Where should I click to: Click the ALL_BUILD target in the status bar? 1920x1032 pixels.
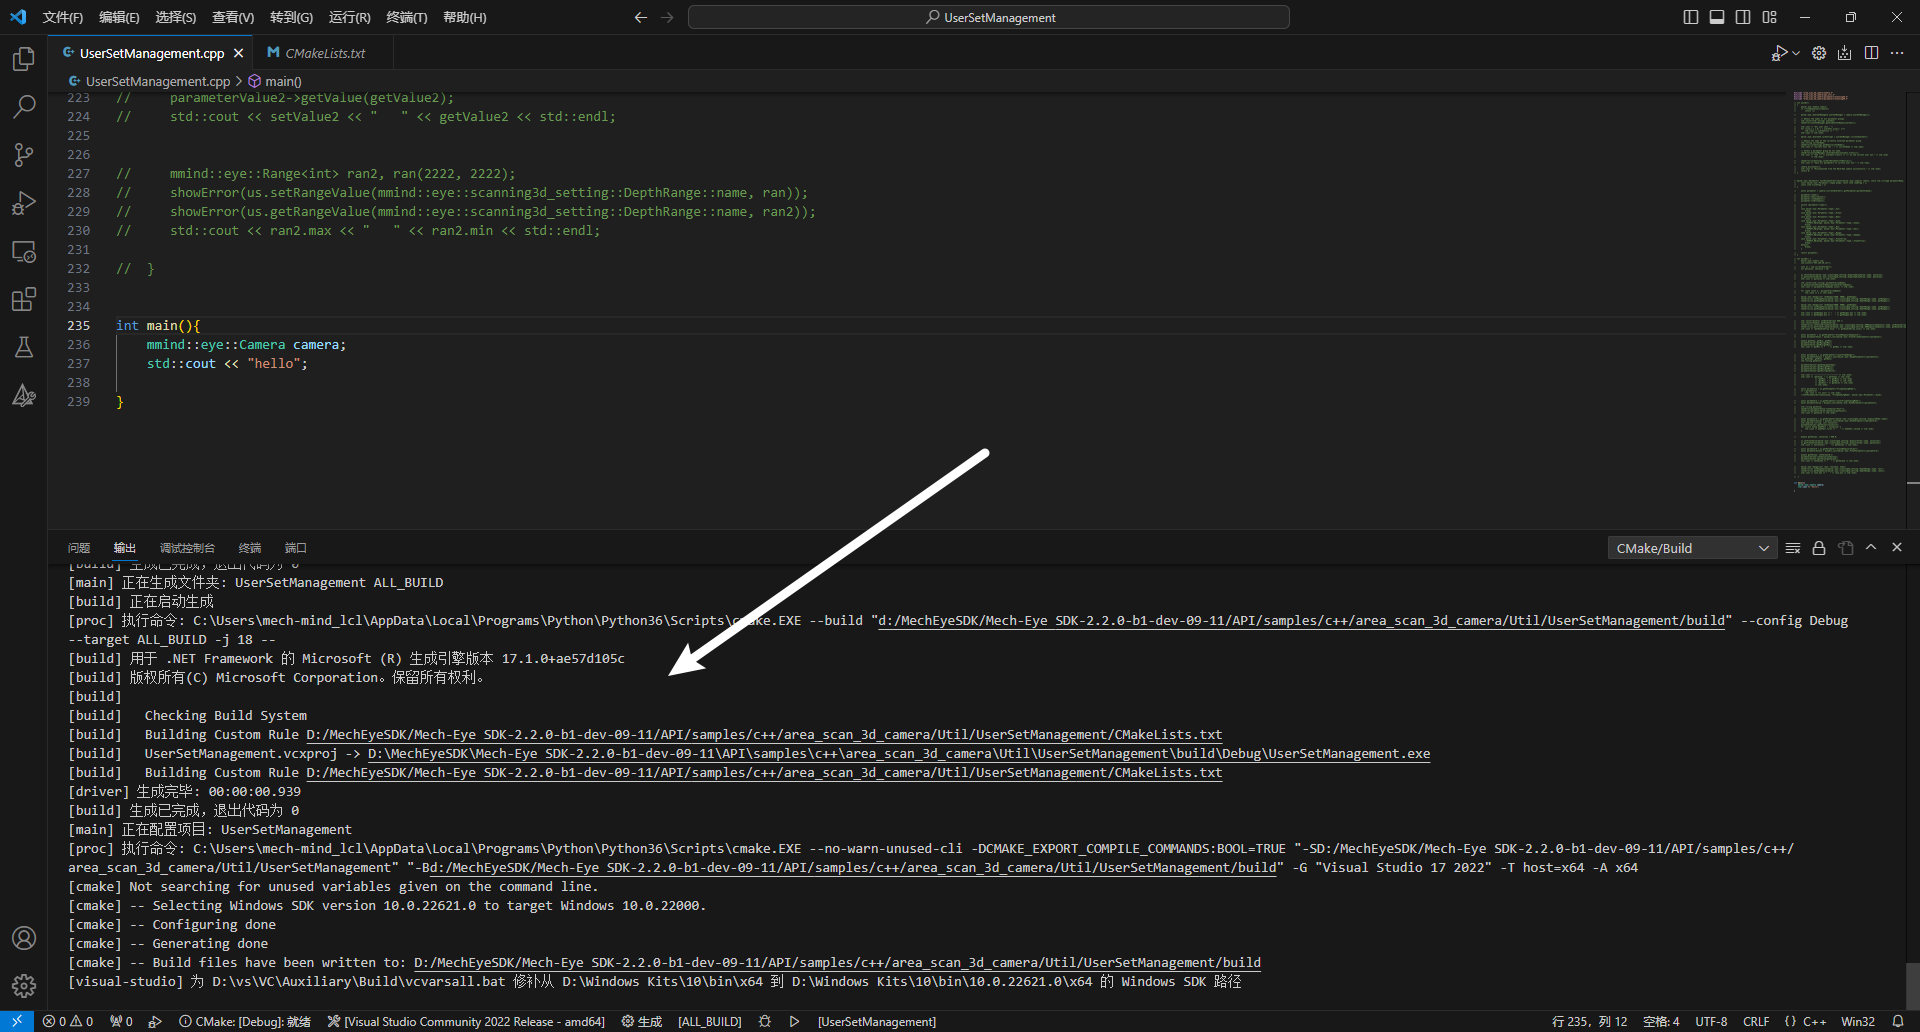click(x=710, y=1021)
